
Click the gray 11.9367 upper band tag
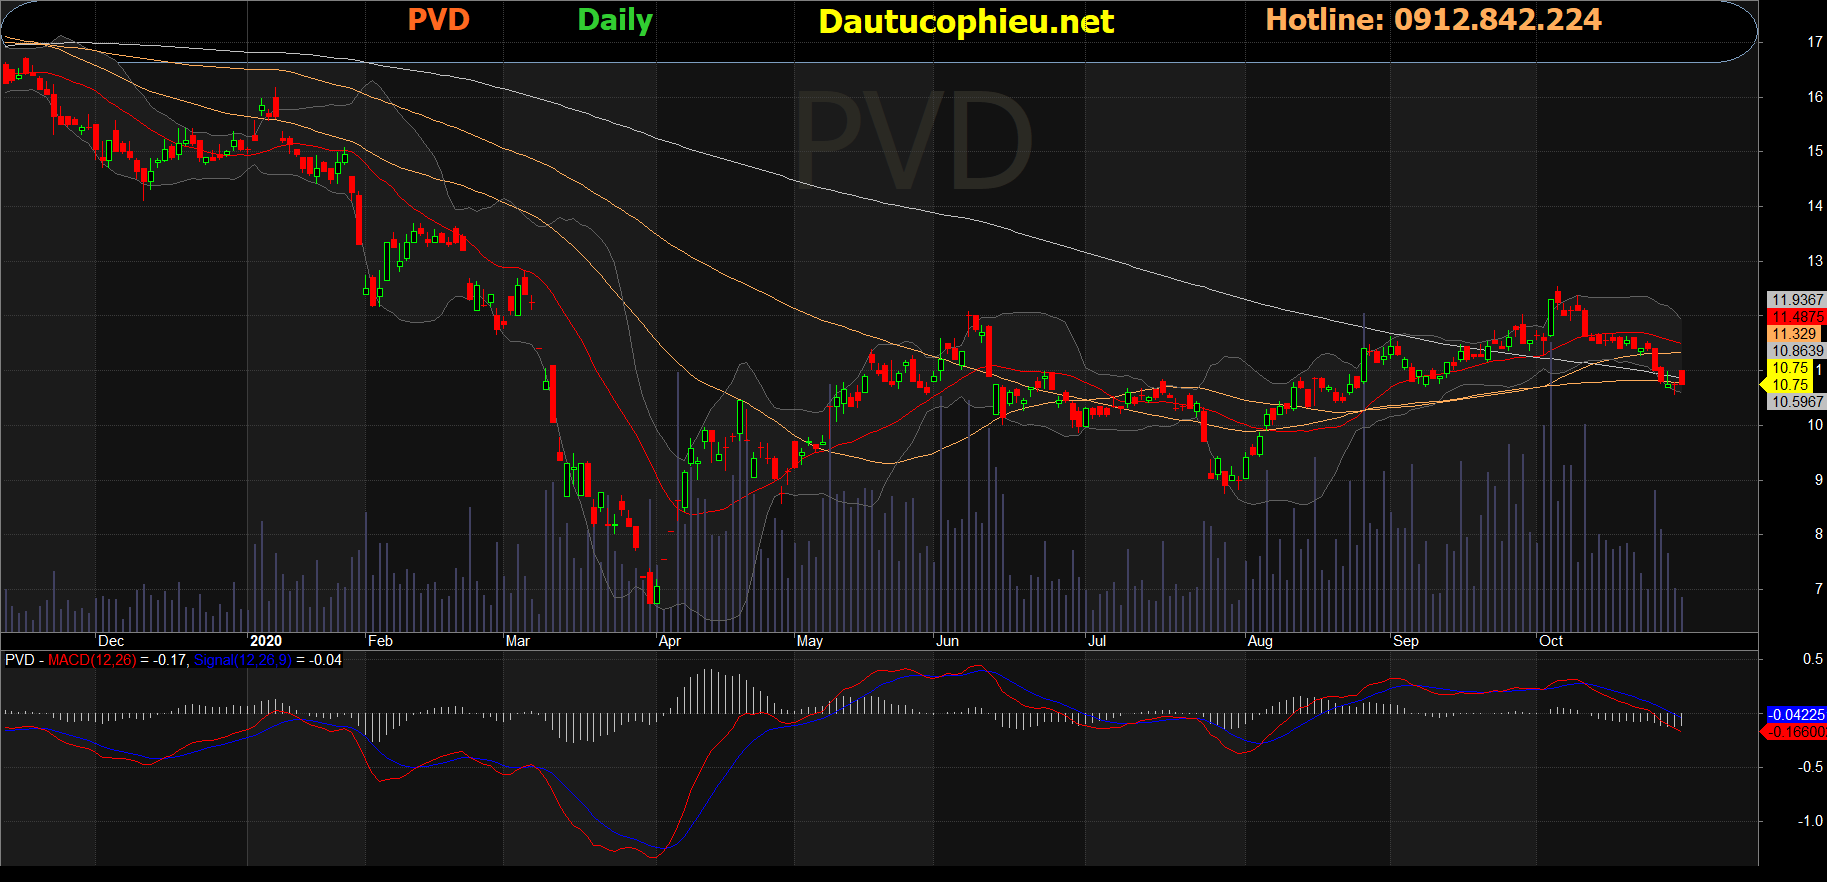pos(1797,300)
